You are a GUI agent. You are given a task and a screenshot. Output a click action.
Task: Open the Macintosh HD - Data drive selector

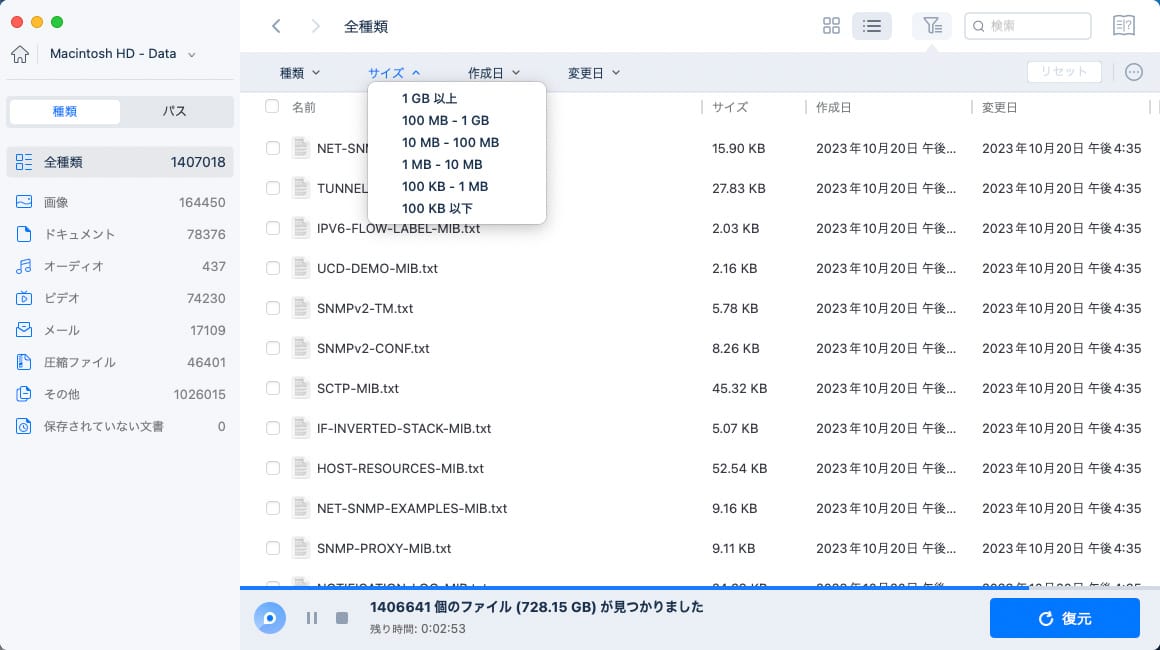[122, 54]
